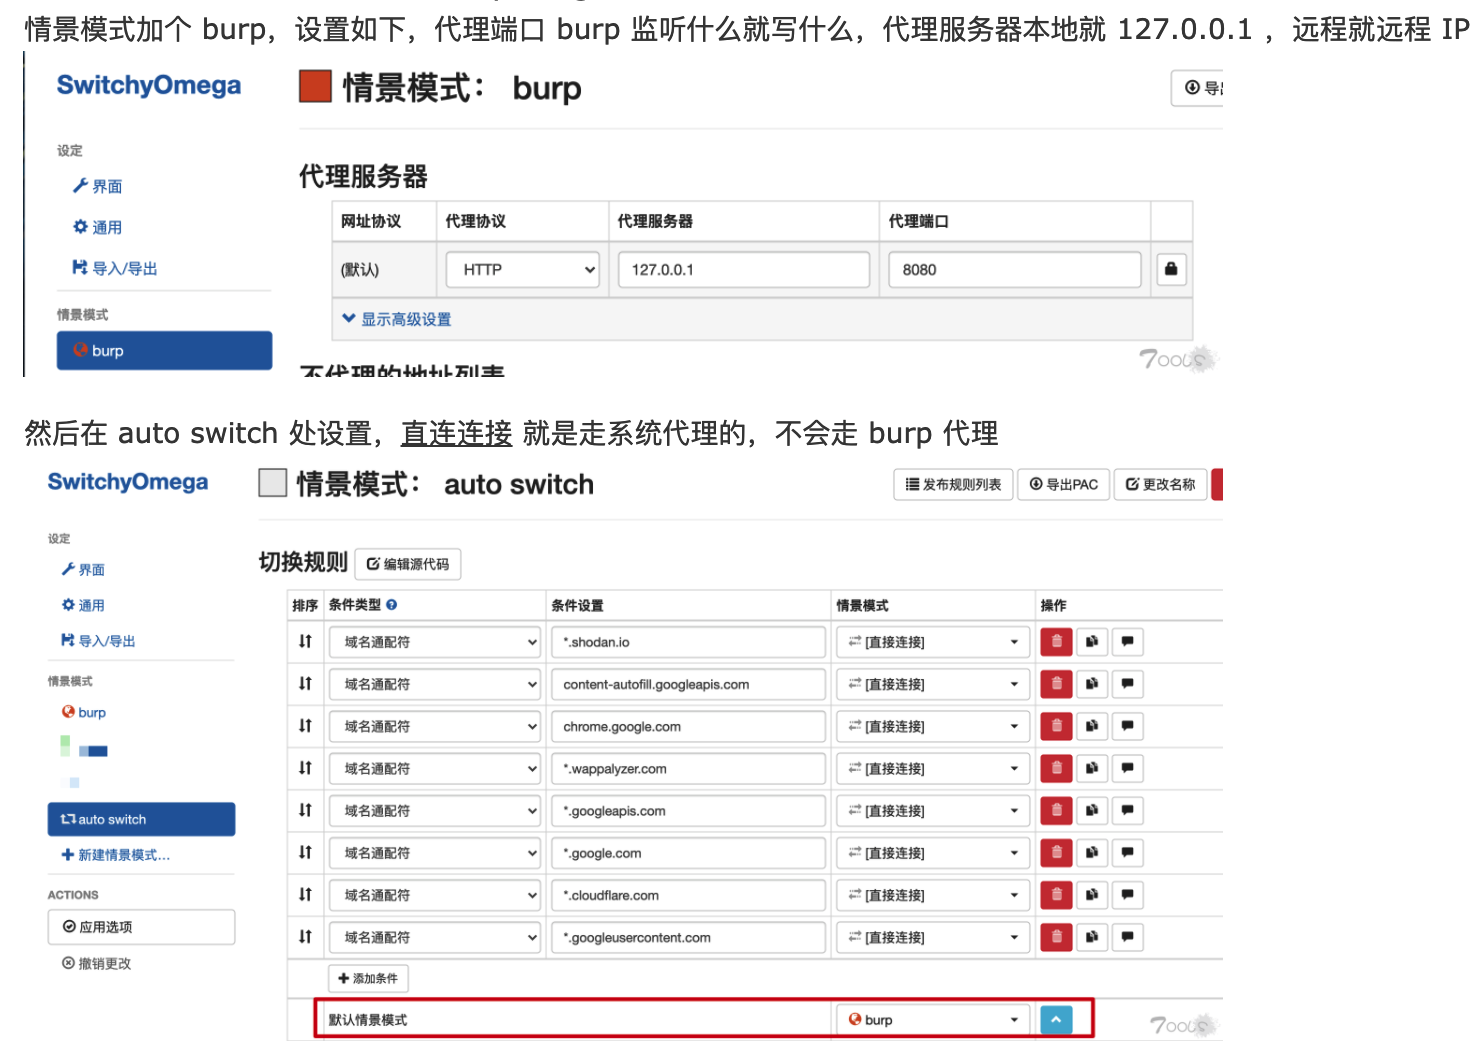The height and width of the screenshot is (1046, 1482).
Task: Duplicate the *.google.com rule
Action: (1092, 853)
